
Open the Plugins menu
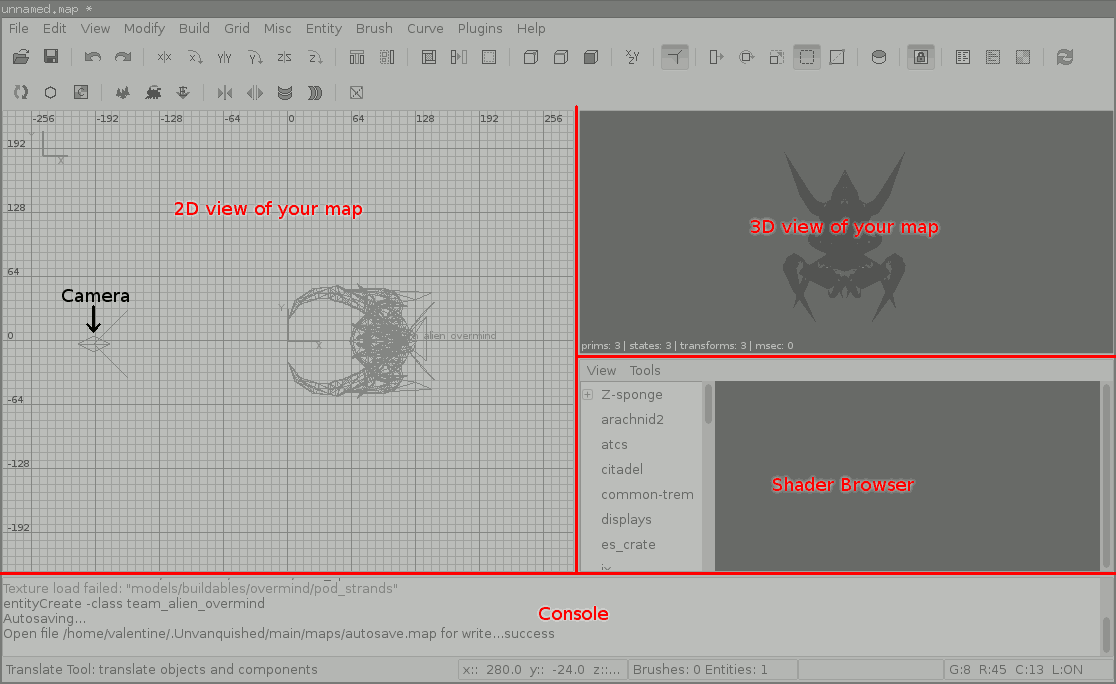point(480,29)
